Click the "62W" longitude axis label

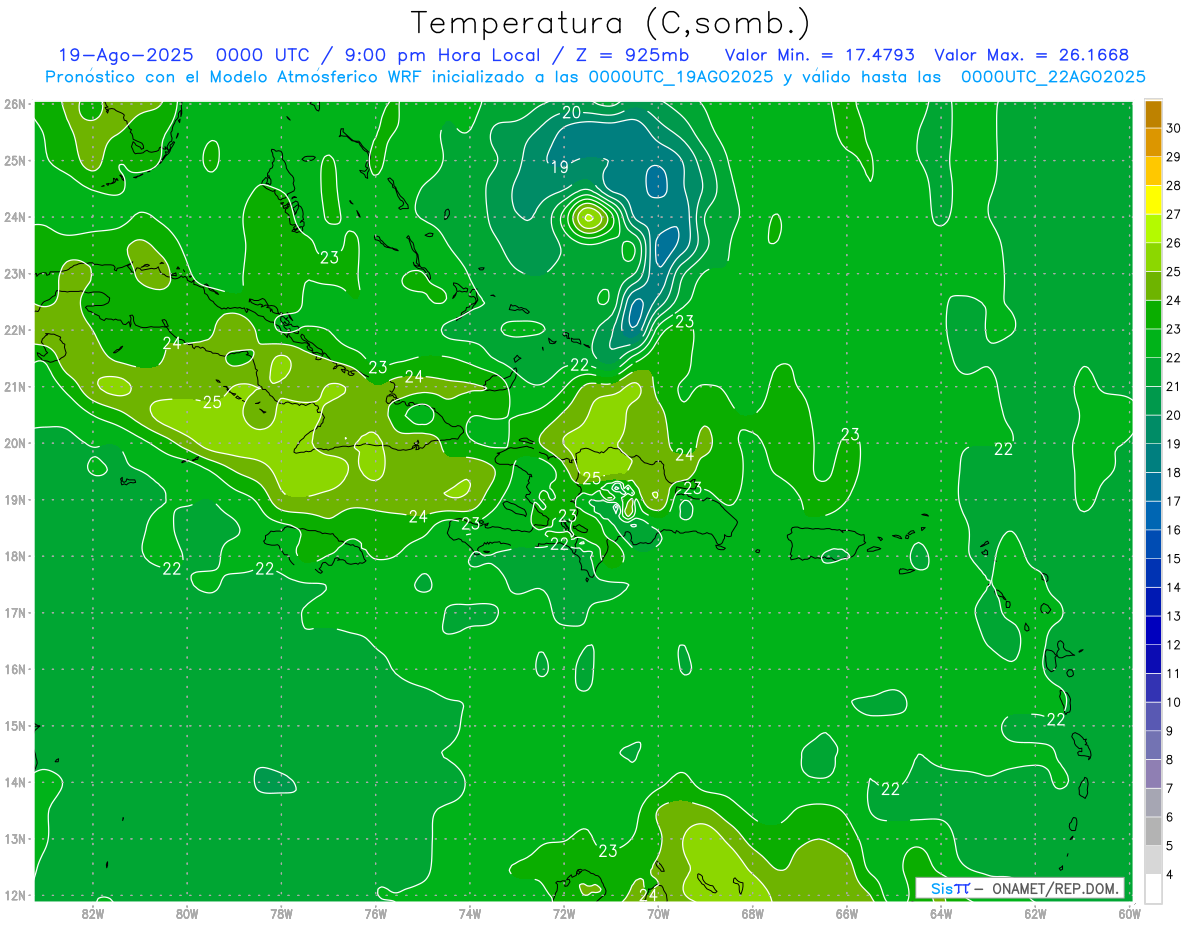click(x=1034, y=912)
